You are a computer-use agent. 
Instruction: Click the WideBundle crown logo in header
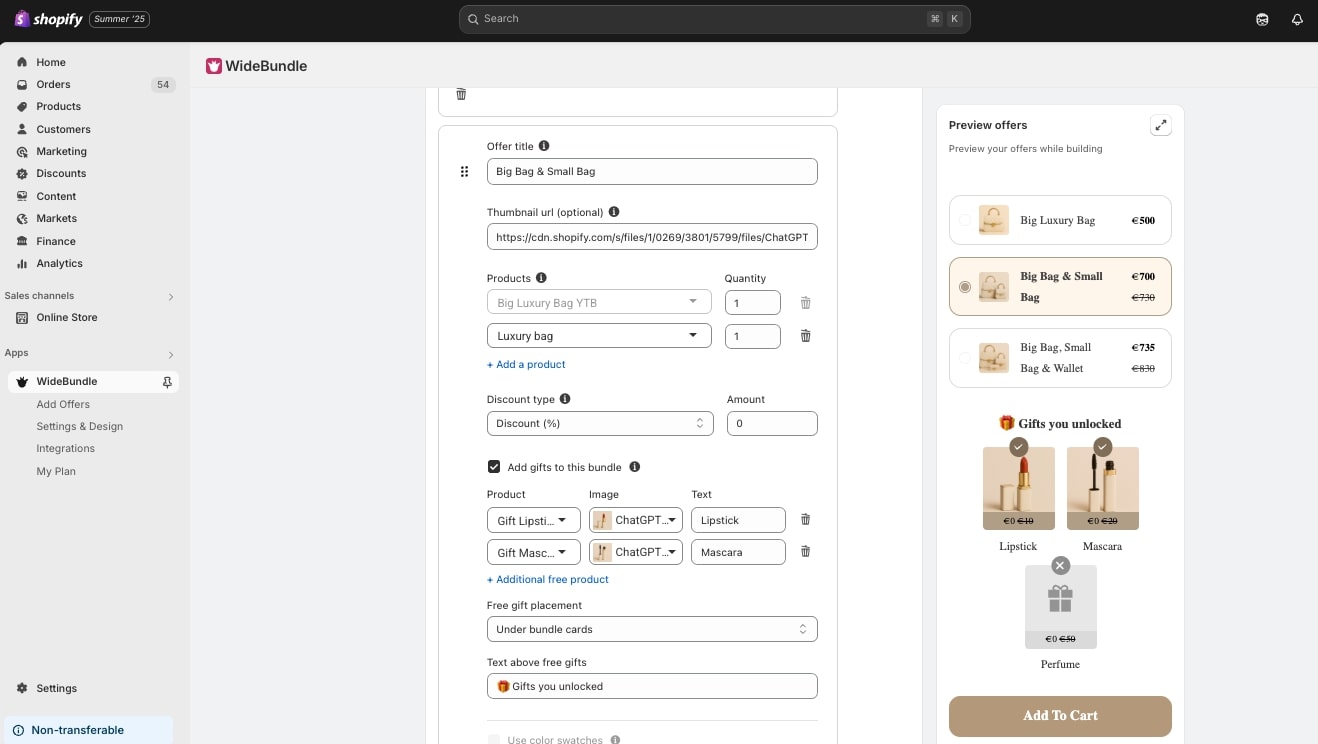[x=213, y=66]
